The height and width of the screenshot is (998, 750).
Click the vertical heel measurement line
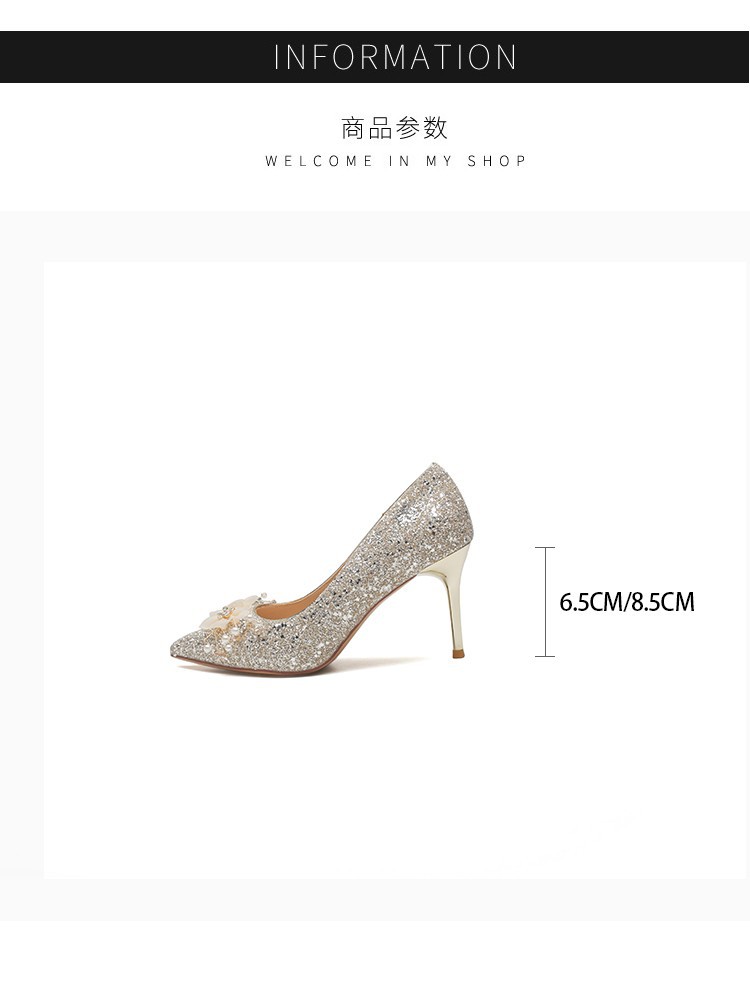(545, 601)
